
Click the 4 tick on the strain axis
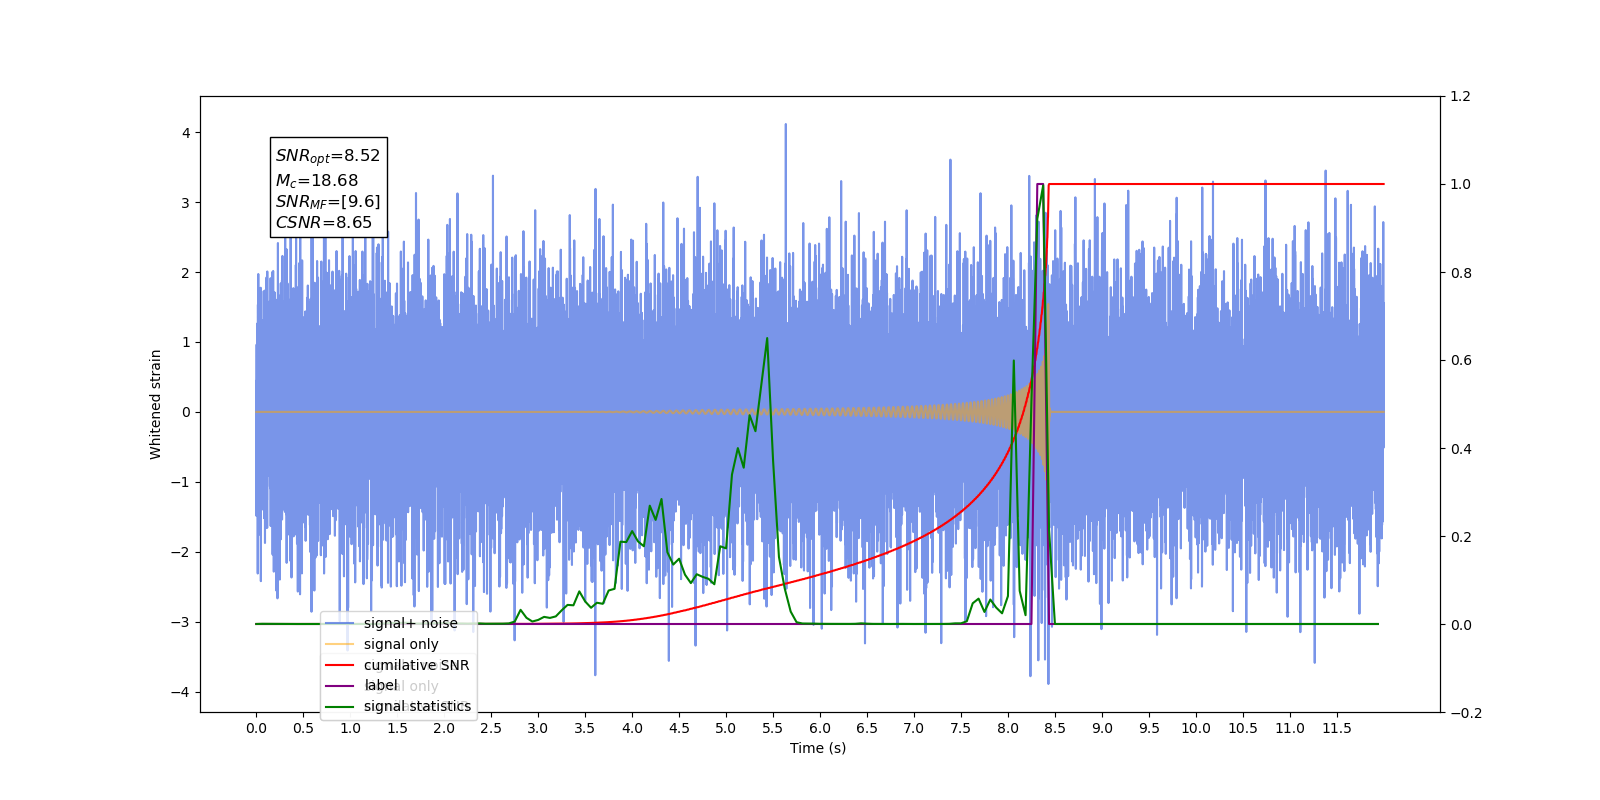186,133
